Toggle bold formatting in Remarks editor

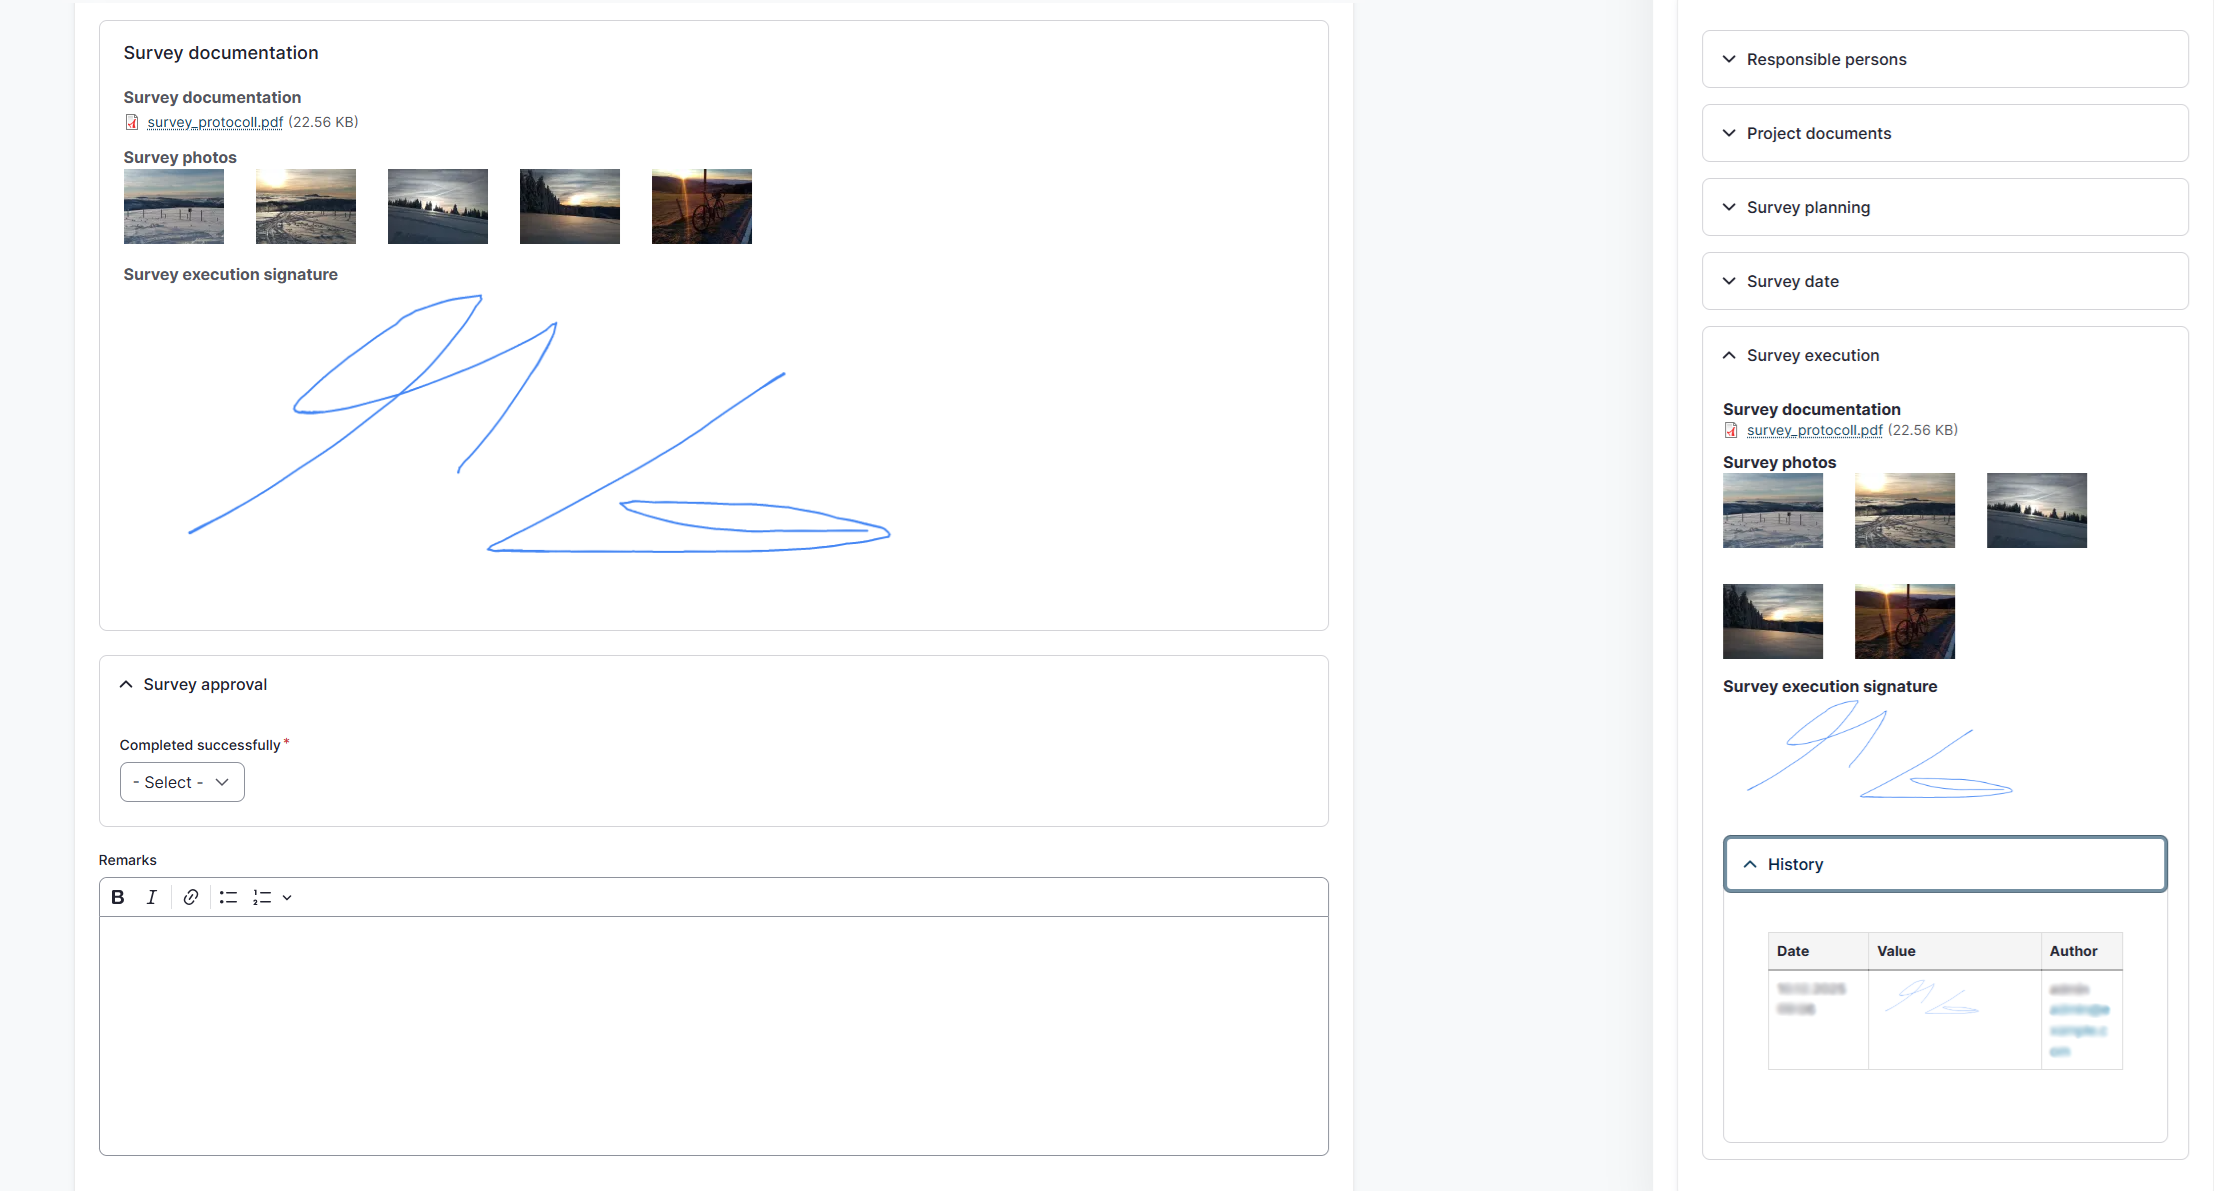[x=118, y=897]
